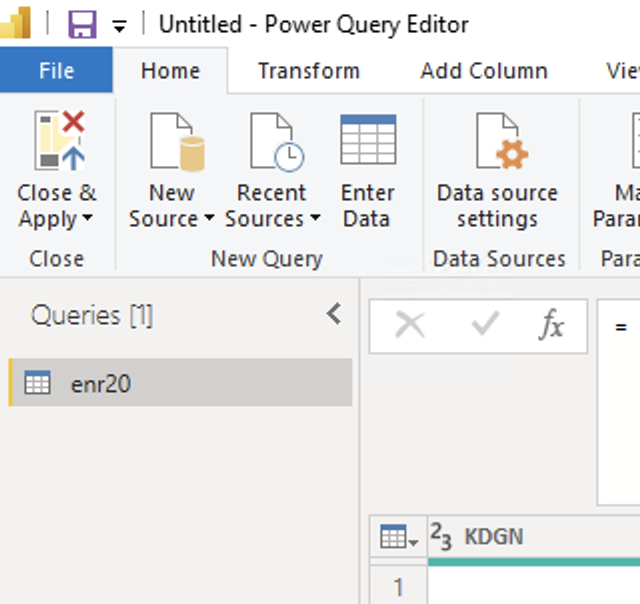The image size is (640, 604).
Task: Click the fx add step icon
Action: click(x=551, y=325)
